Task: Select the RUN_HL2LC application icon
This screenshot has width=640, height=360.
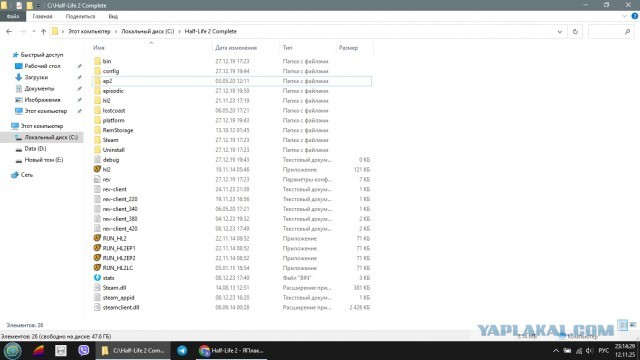Action: 97,268
